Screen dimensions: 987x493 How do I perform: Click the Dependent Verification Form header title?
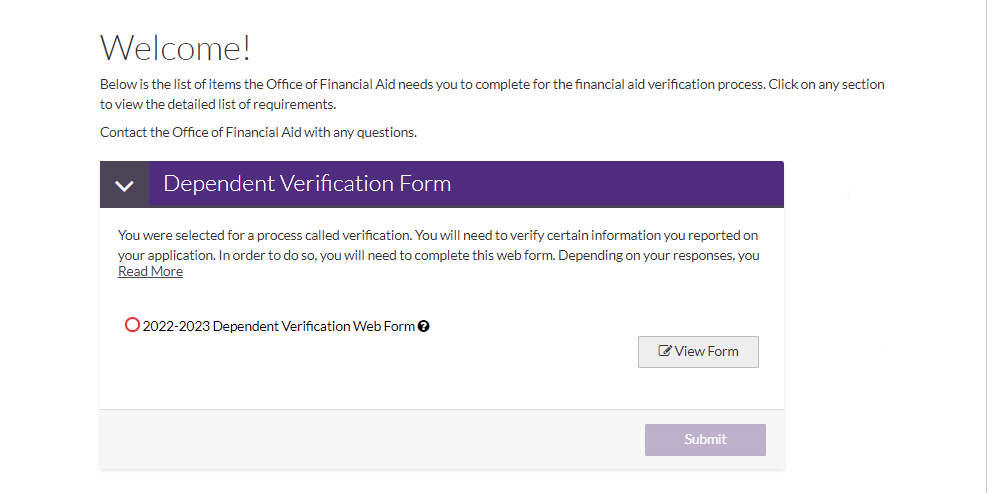pyautogui.click(x=307, y=184)
